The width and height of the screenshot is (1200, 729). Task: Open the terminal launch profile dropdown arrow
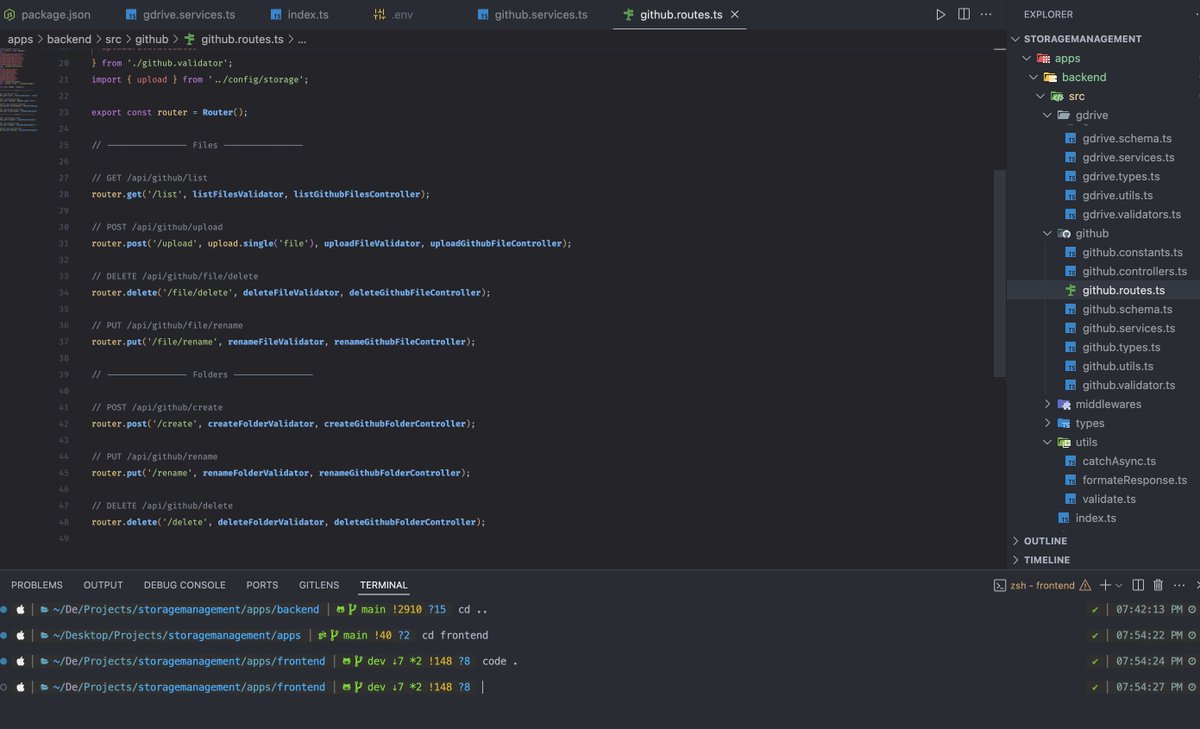(x=1119, y=585)
